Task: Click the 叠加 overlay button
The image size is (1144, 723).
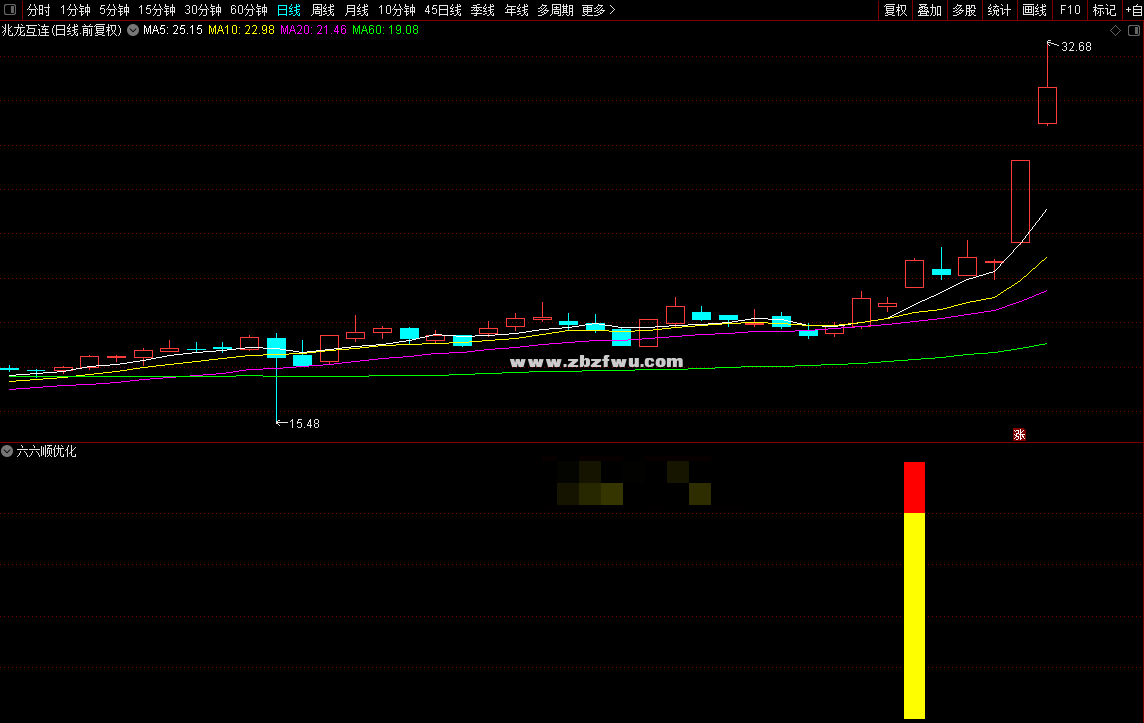Action: [x=930, y=10]
